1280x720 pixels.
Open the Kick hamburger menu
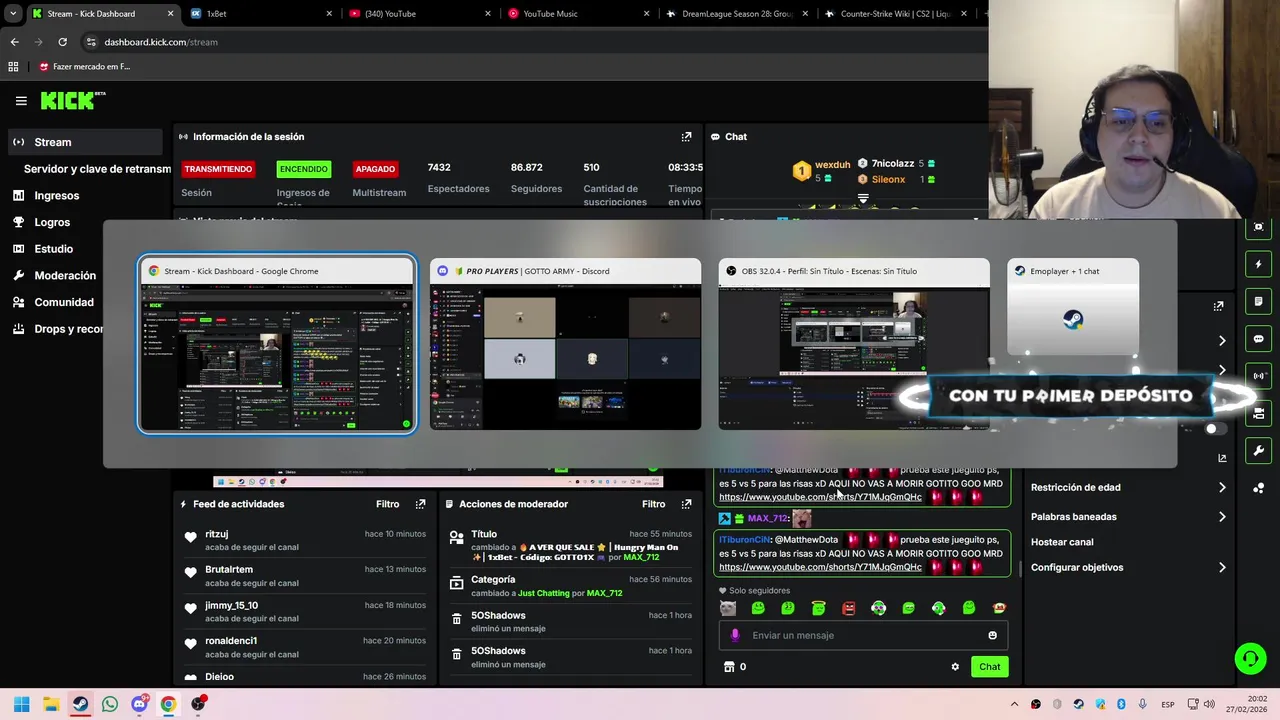pyautogui.click(x=21, y=100)
